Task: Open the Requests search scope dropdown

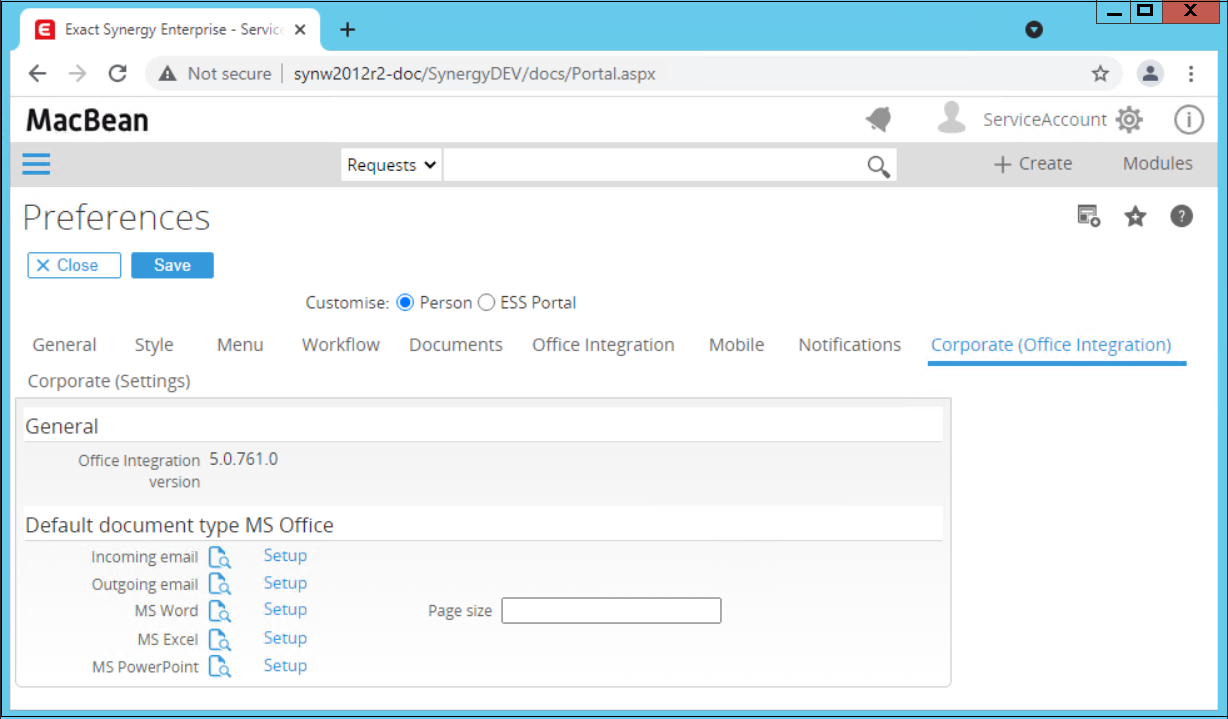Action: coord(391,165)
